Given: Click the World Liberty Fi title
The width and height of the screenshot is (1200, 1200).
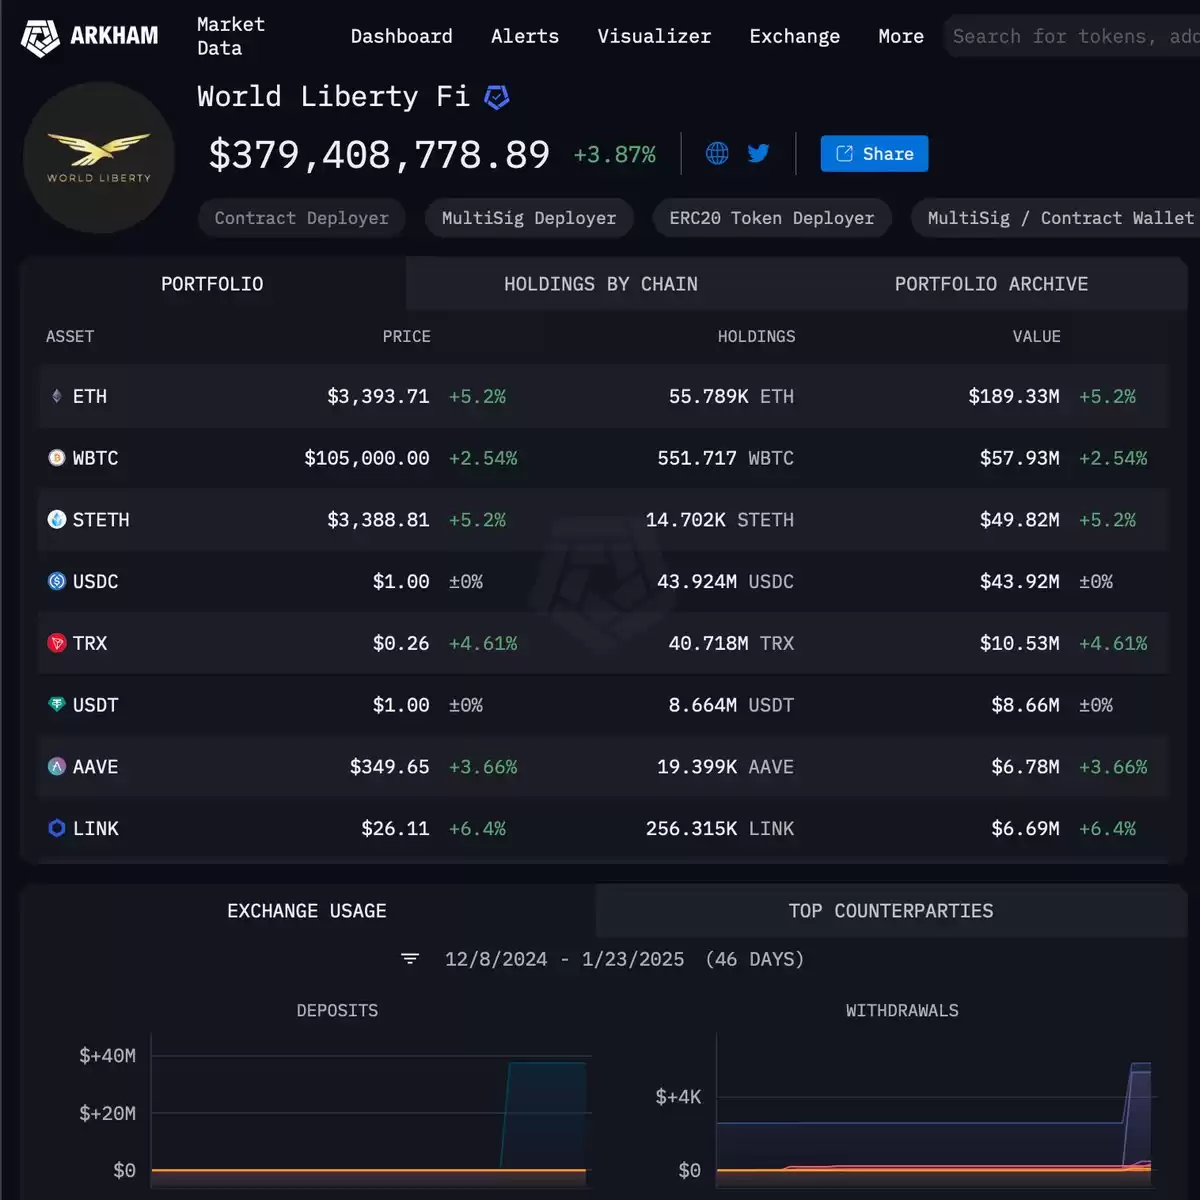Looking at the screenshot, I should point(333,96).
